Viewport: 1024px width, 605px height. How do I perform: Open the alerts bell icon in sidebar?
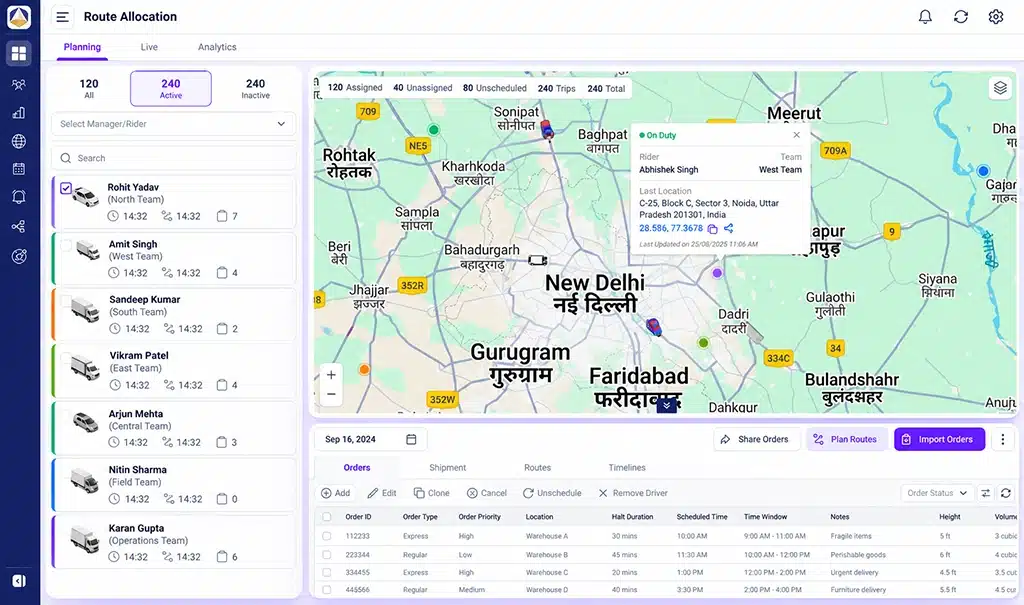click(19, 197)
